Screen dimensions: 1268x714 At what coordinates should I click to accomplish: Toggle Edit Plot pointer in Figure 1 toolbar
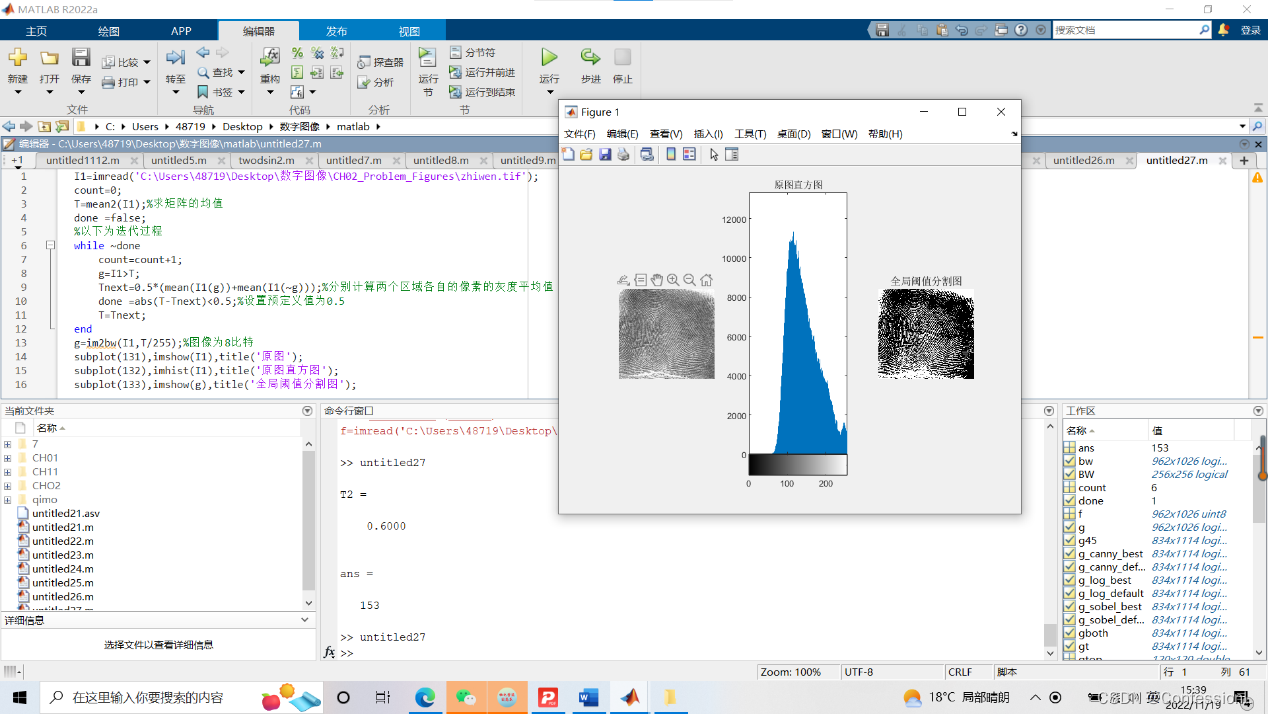coord(714,154)
